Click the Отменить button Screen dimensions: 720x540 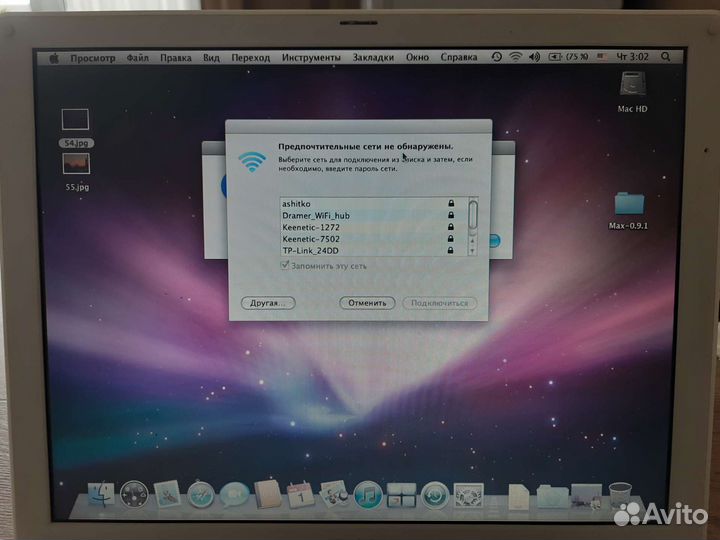(367, 303)
